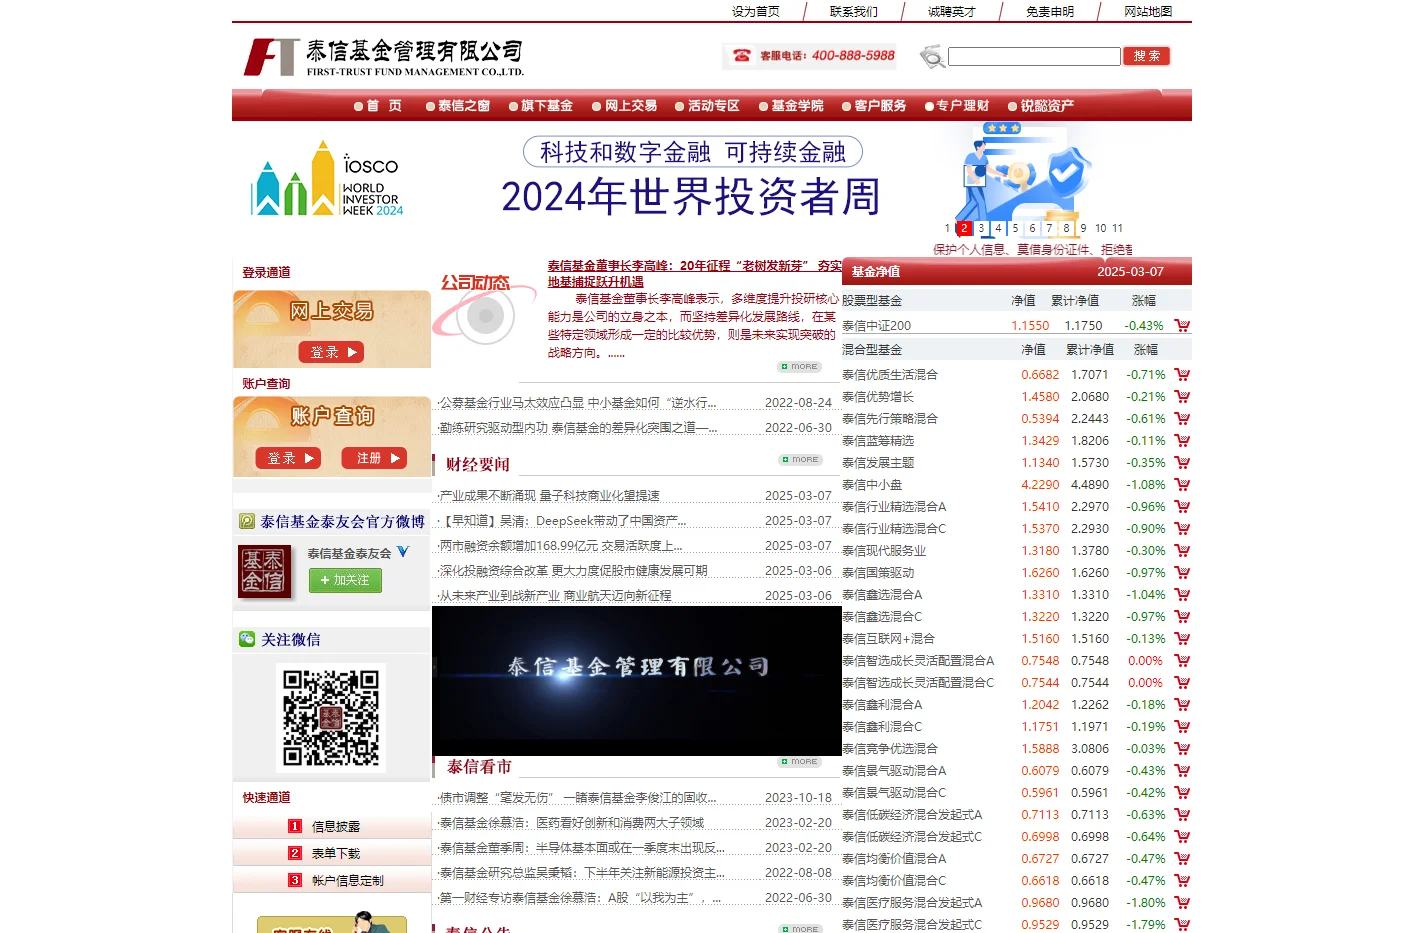
Task: Click cart icon for 泰信先行策略混合
Action: (x=1182, y=418)
